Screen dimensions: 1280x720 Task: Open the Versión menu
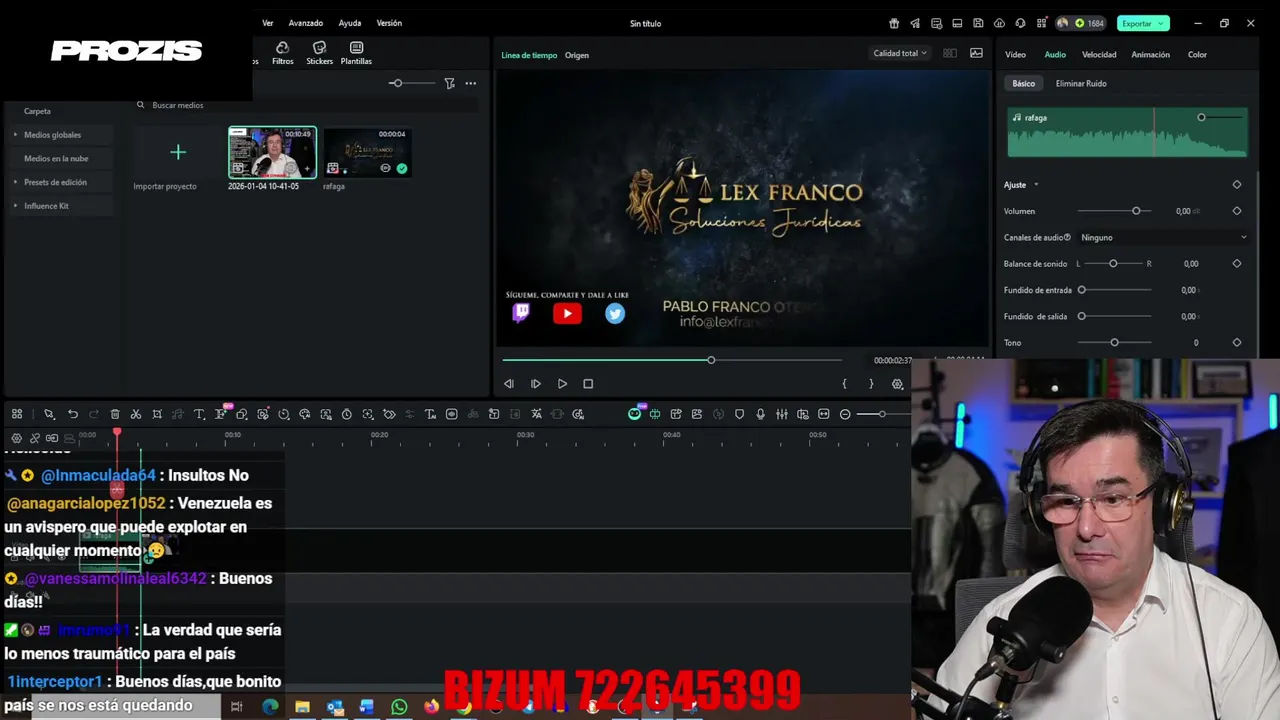click(389, 23)
